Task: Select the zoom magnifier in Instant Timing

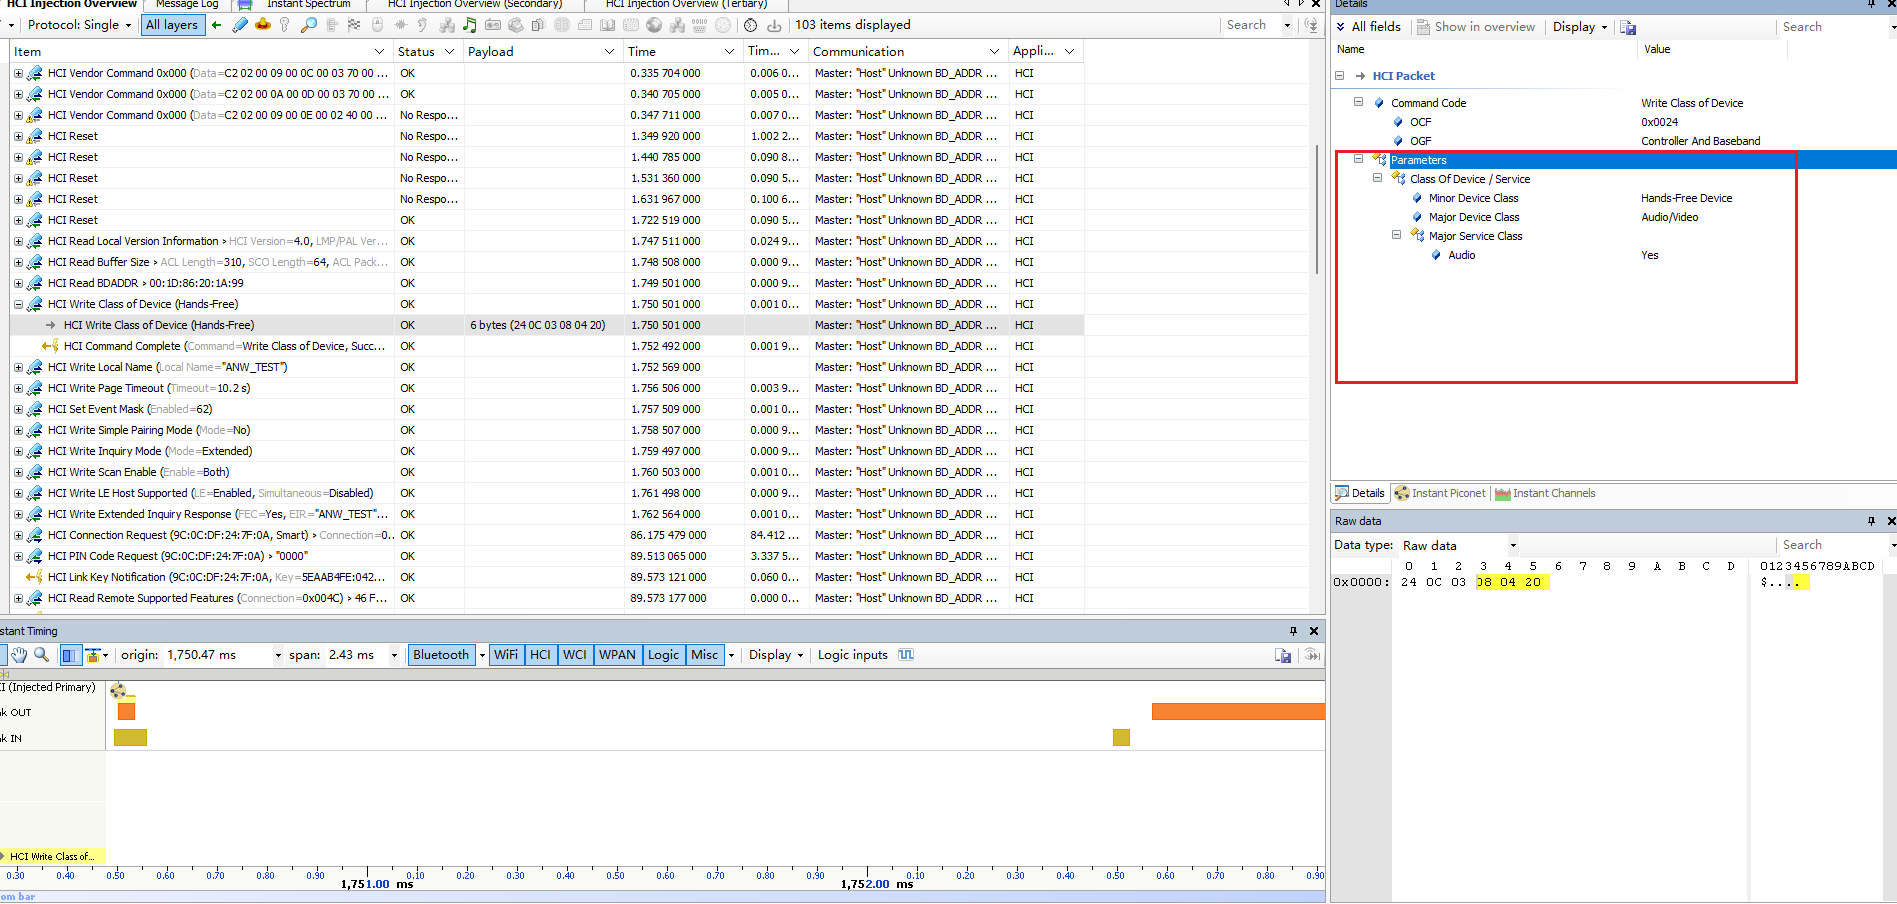Action: point(42,655)
